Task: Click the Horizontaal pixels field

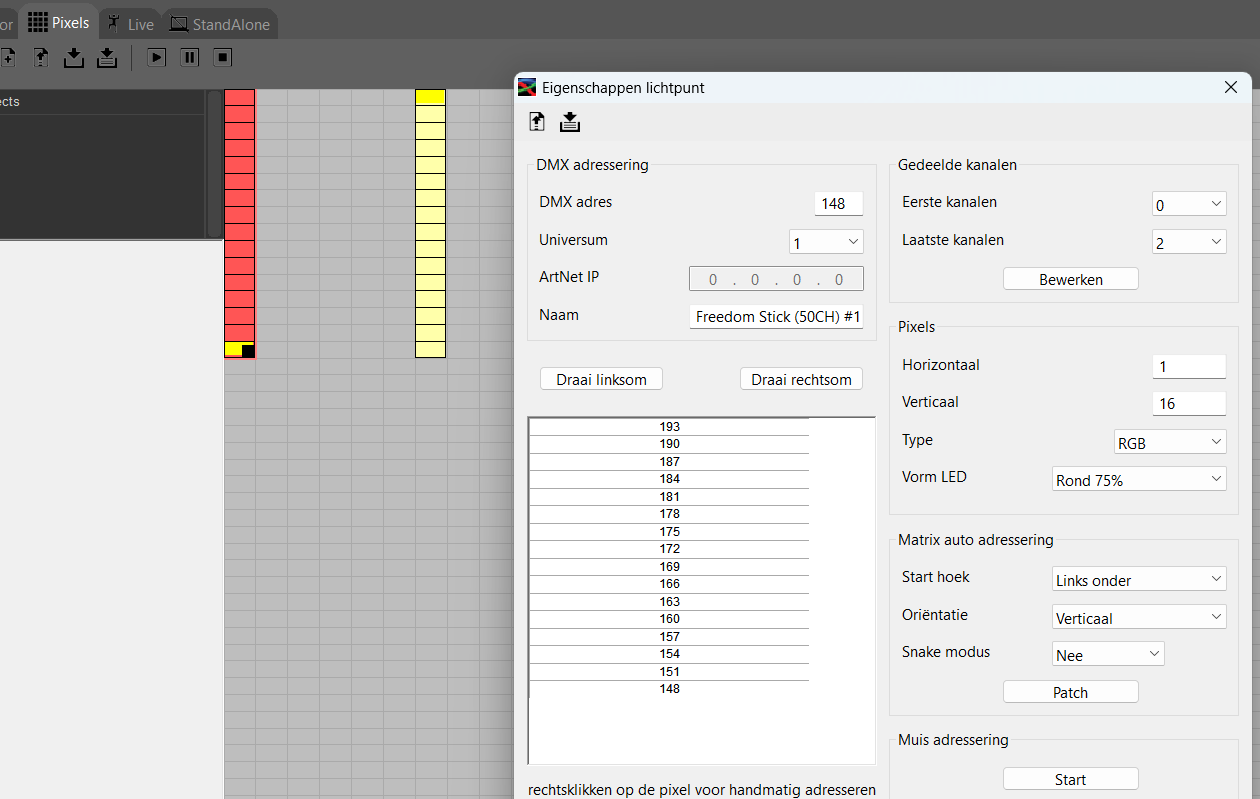Action: coord(1189,366)
